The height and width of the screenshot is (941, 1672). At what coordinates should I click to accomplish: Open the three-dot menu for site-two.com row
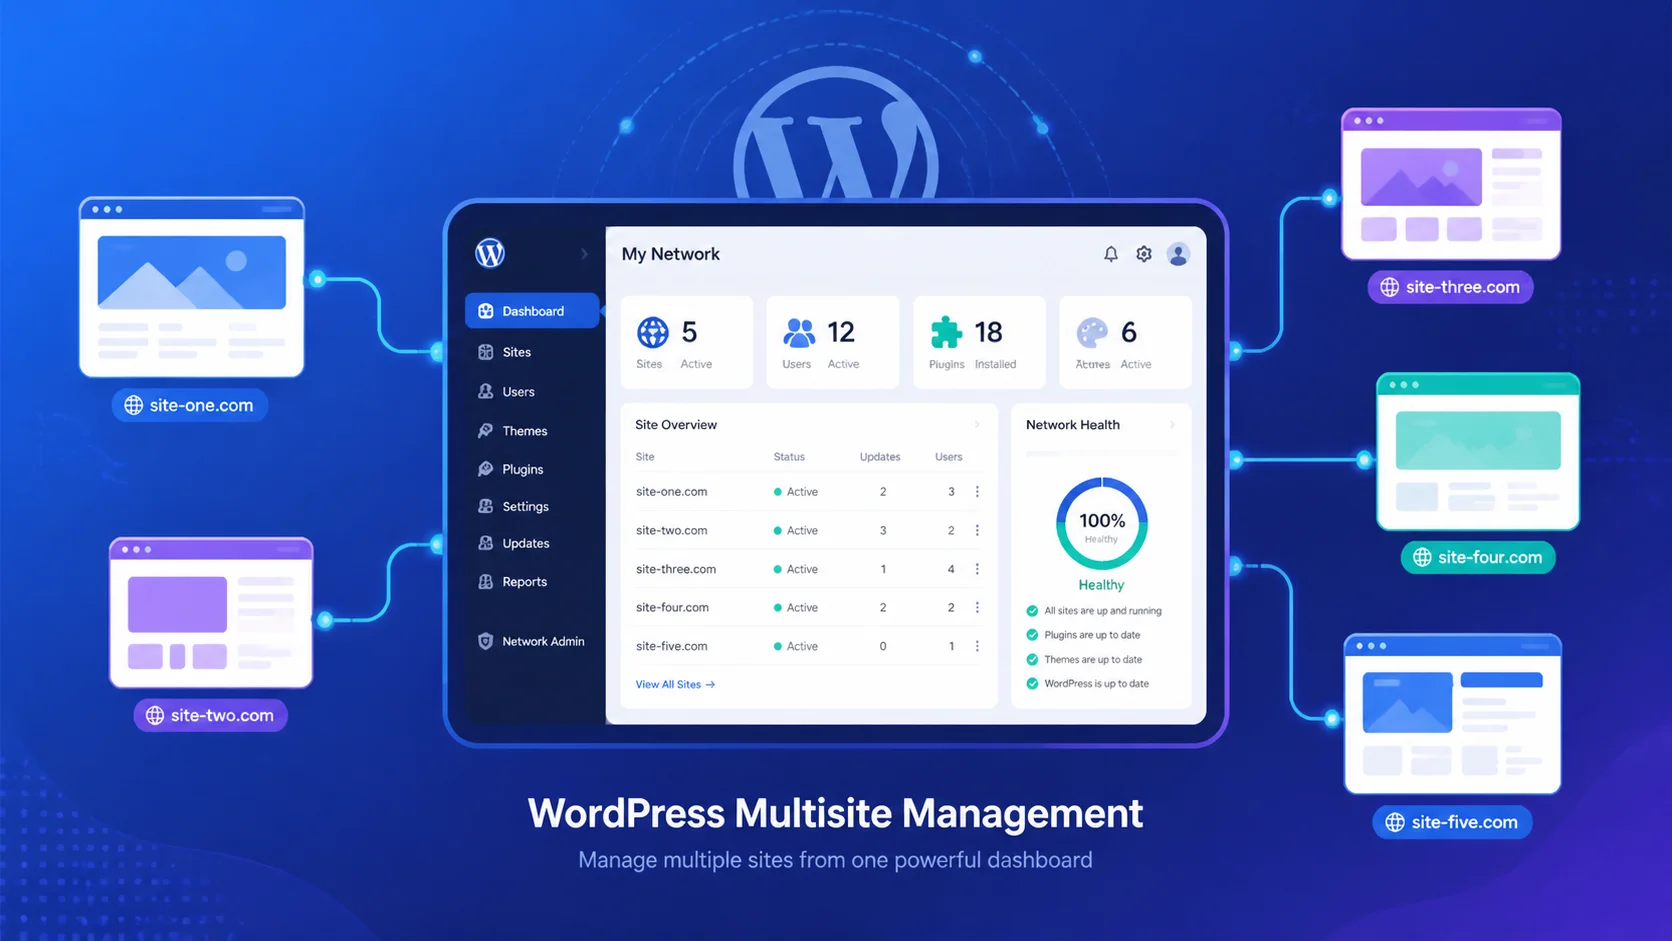click(x=977, y=531)
